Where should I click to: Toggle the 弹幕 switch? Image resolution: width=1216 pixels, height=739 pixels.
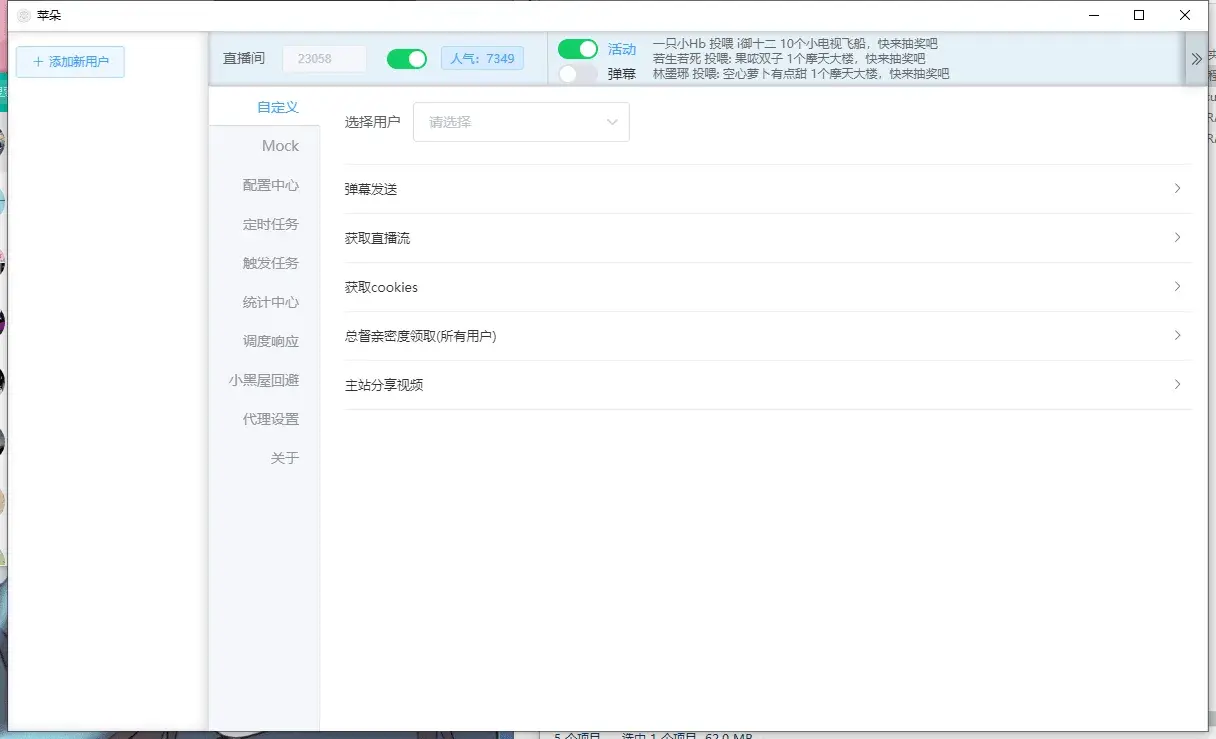coord(578,73)
